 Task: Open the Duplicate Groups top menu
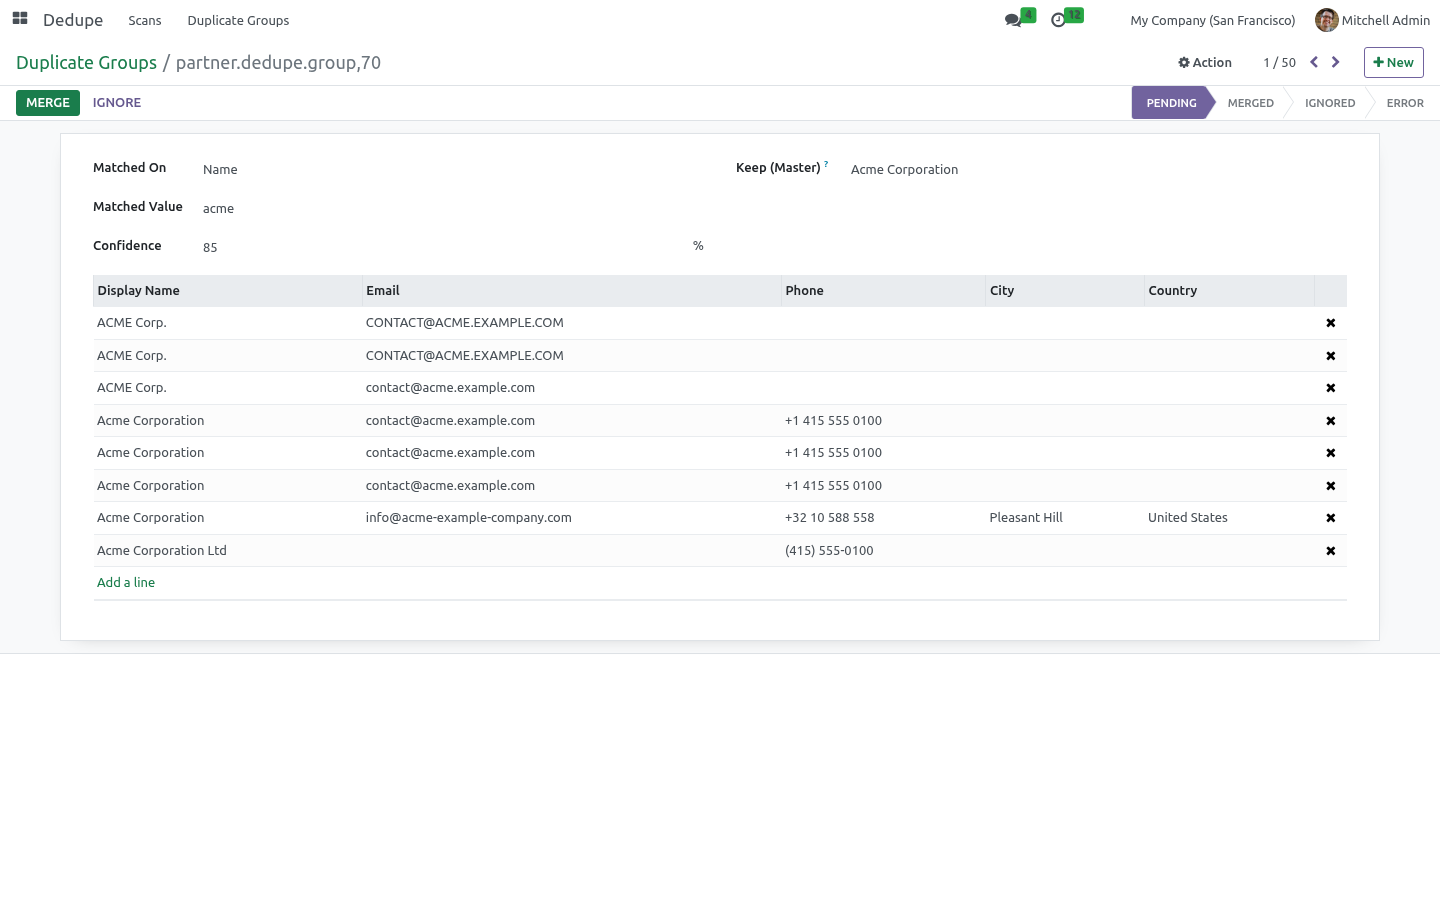click(x=238, y=20)
